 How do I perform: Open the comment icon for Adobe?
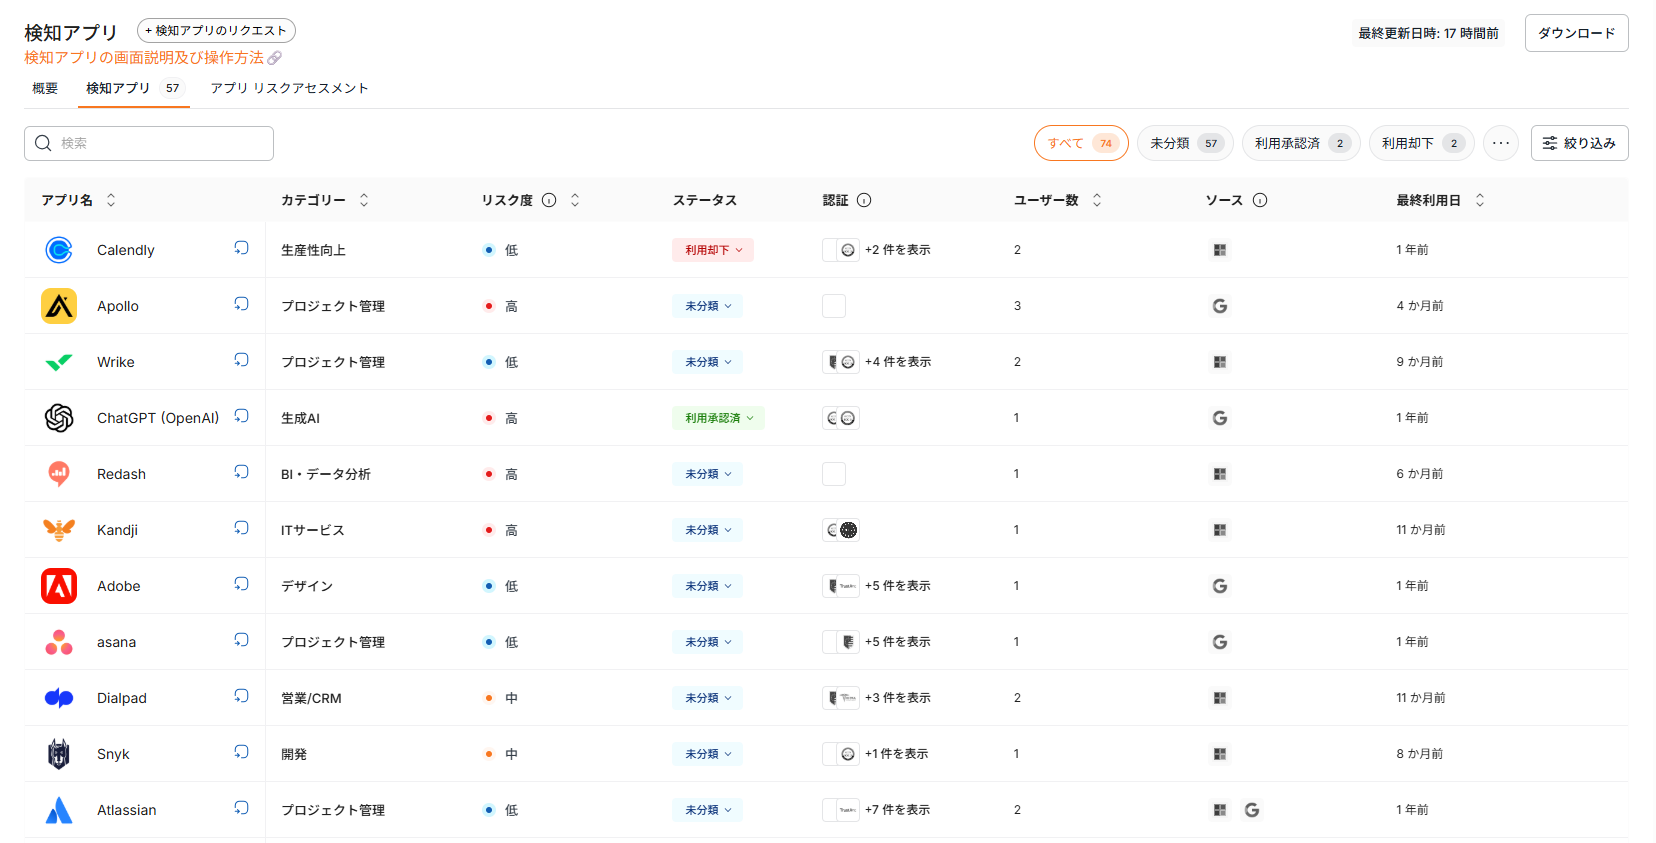tap(241, 584)
